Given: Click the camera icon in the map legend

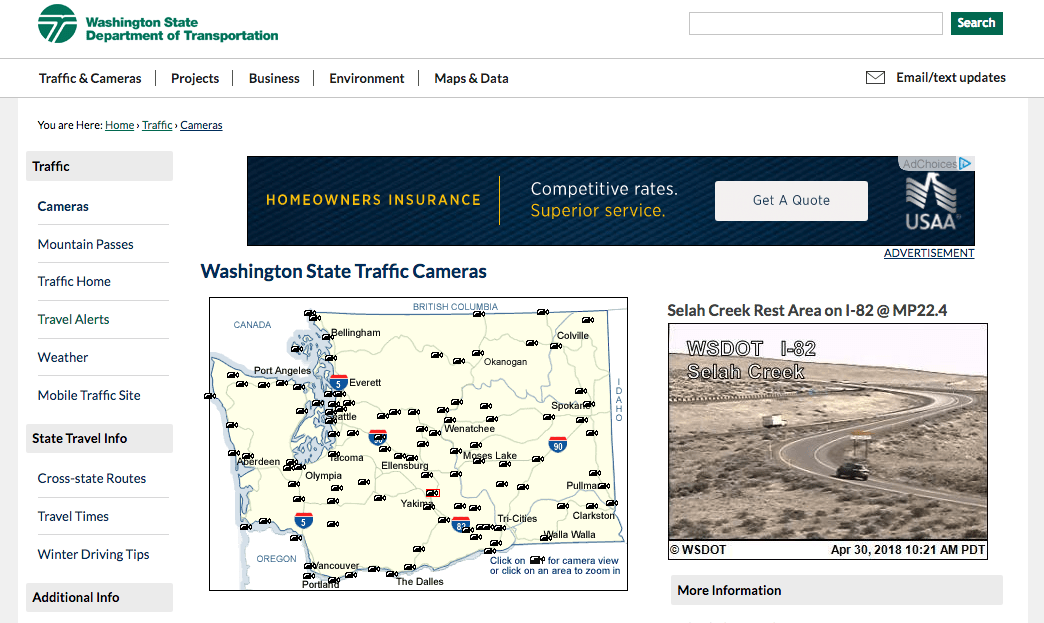Looking at the screenshot, I should click(536, 561).
